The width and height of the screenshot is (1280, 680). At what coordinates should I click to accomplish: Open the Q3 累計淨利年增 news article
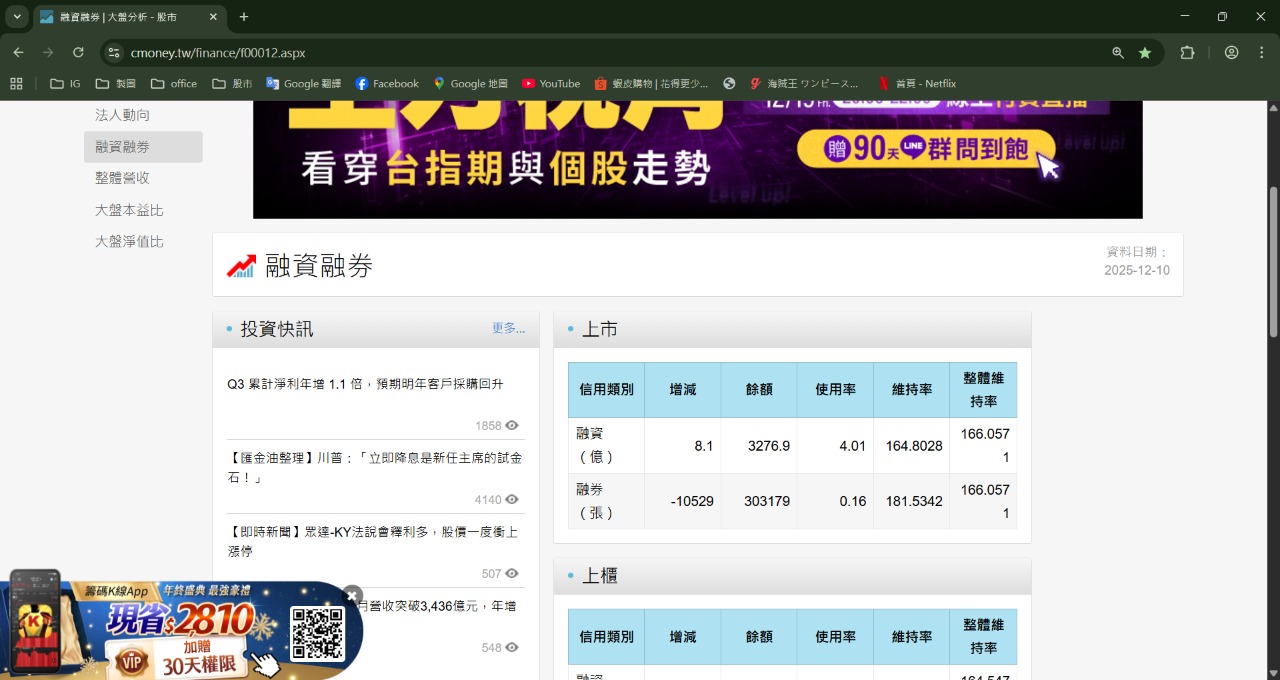click(x=365, y=384)
